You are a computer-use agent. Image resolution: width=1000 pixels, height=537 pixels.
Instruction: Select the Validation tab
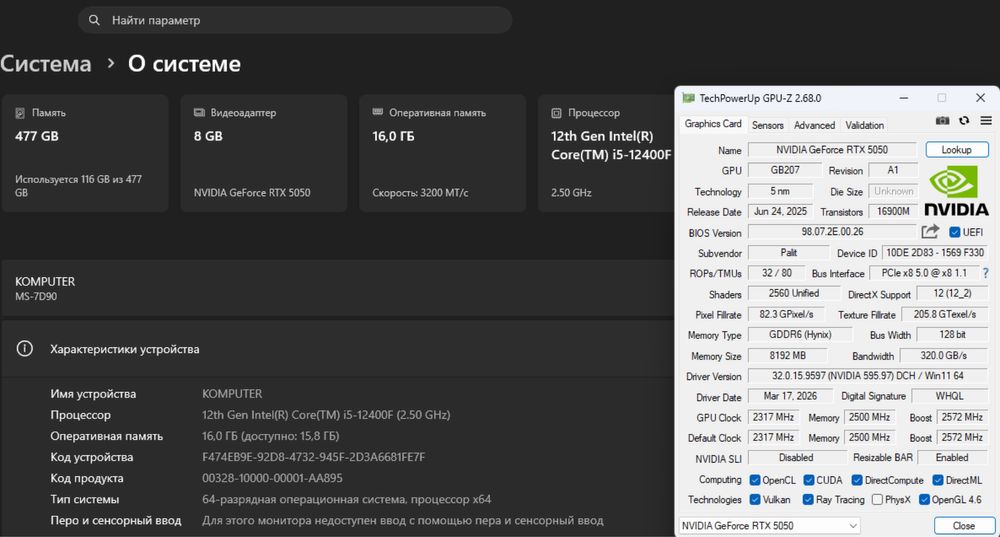pyautogui.click(x=864, y=125)
